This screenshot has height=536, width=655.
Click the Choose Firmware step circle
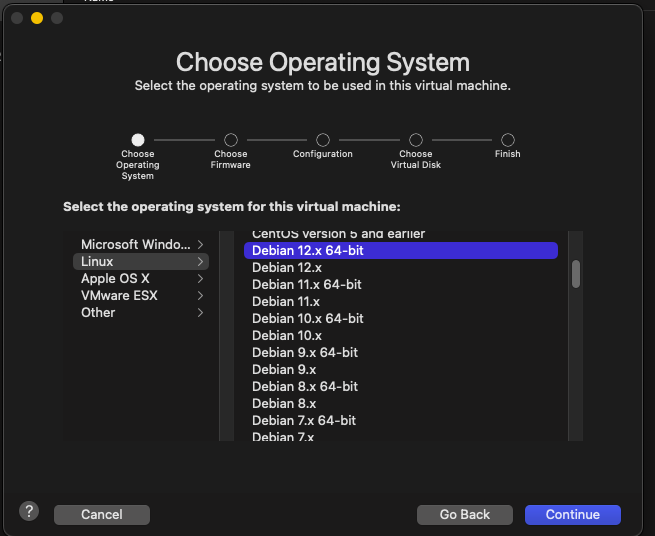pos(231,140)
